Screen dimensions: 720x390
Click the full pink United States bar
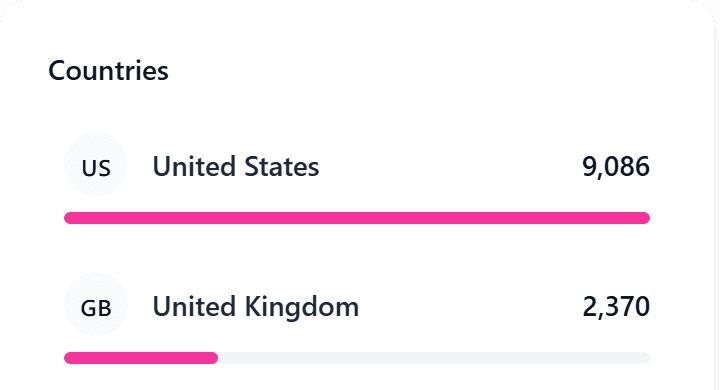click(x=357, y=218)
